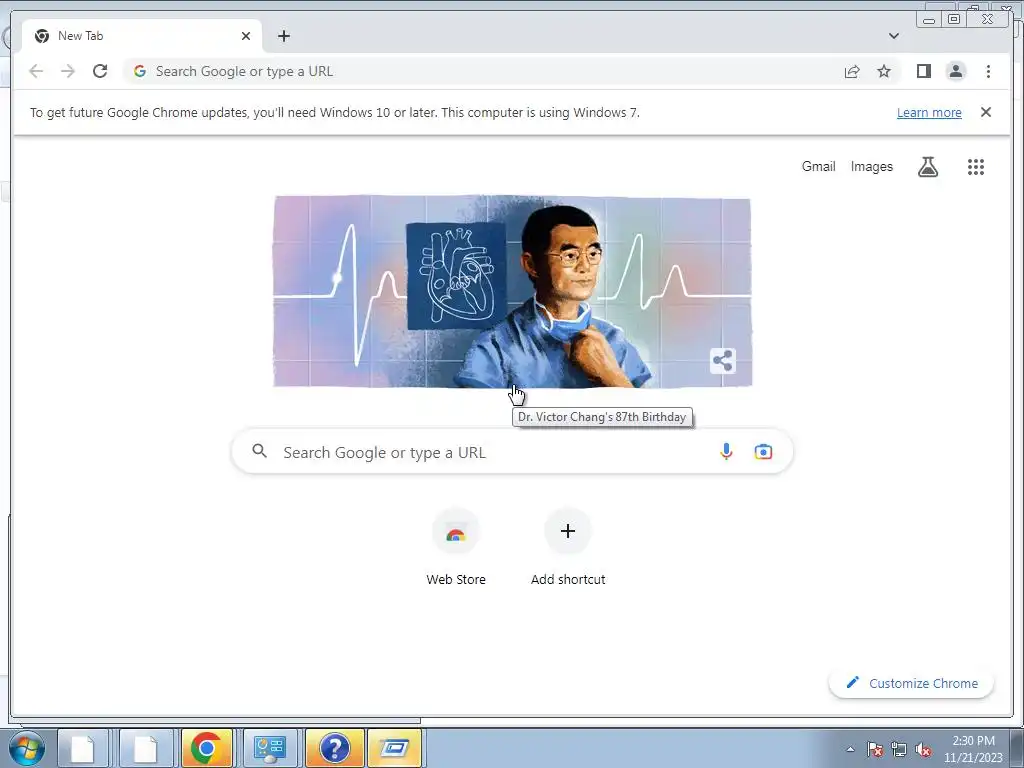Click the Google search box
Viewport: 1024px width, 768px height.
tap(512, 452)
